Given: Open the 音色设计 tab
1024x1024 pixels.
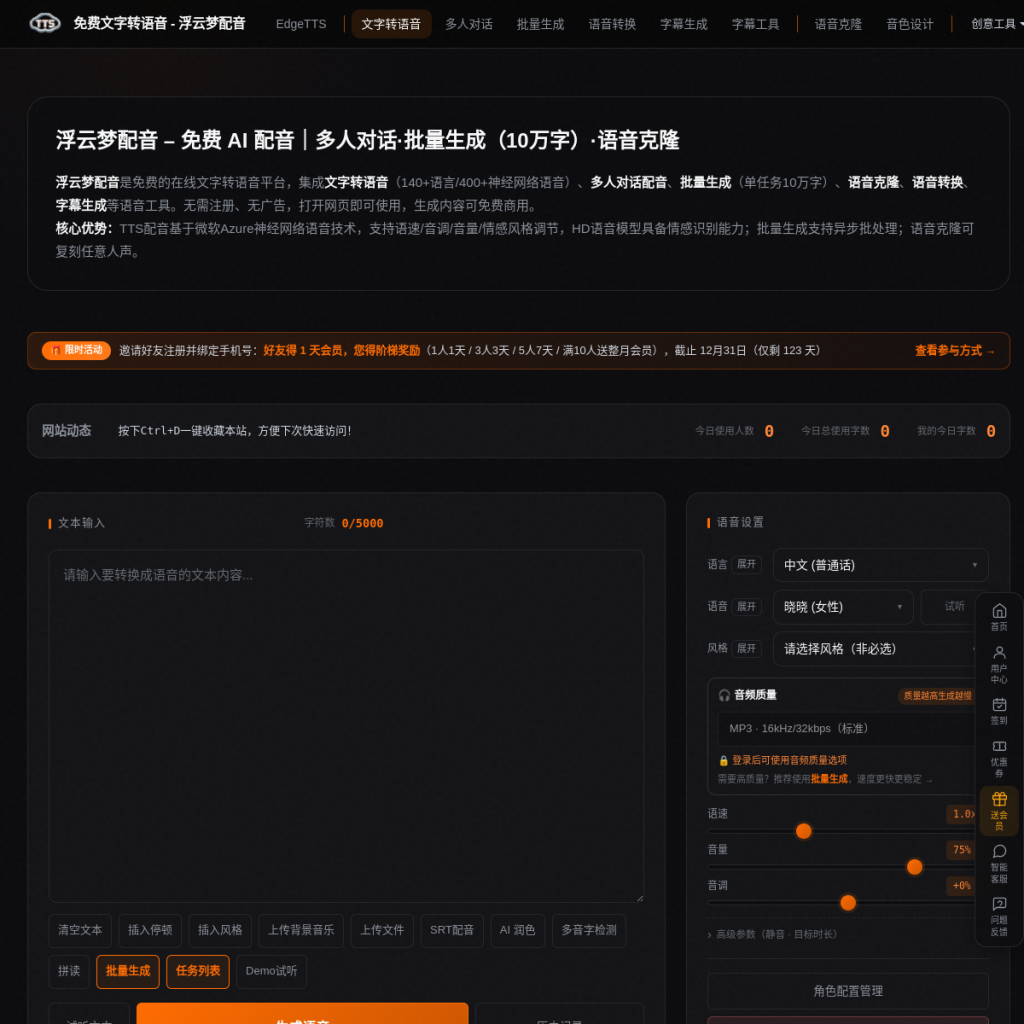Looking at the screenshot, I should [910, 24].
